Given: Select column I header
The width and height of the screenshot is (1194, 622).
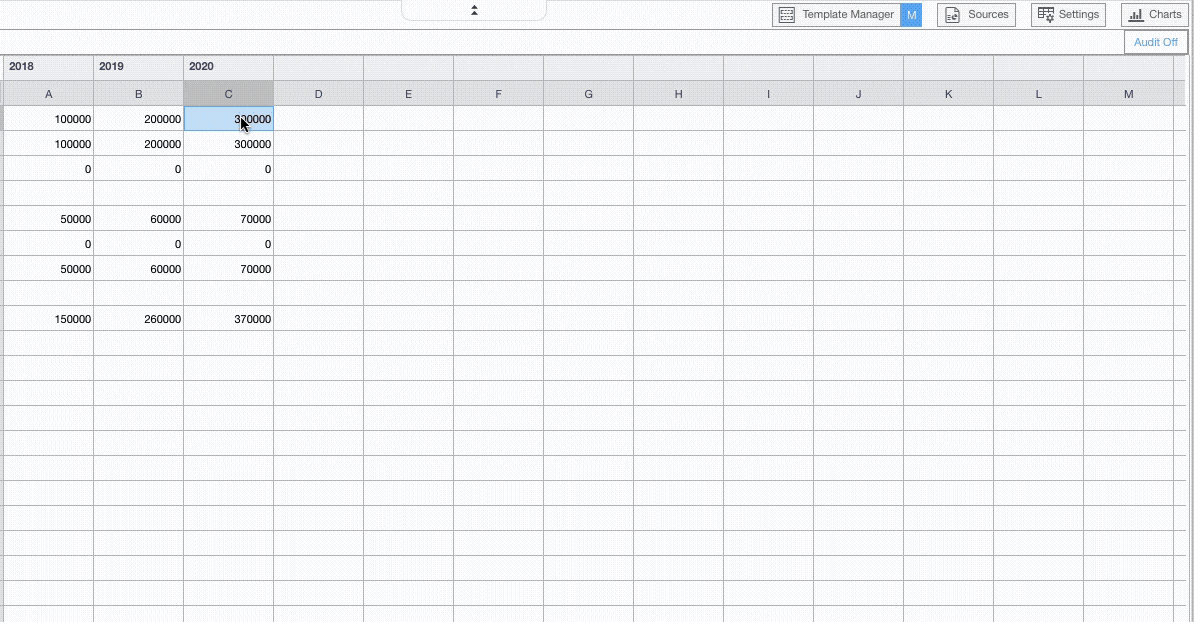Looking at the screenshot, I should click(768, 94).
